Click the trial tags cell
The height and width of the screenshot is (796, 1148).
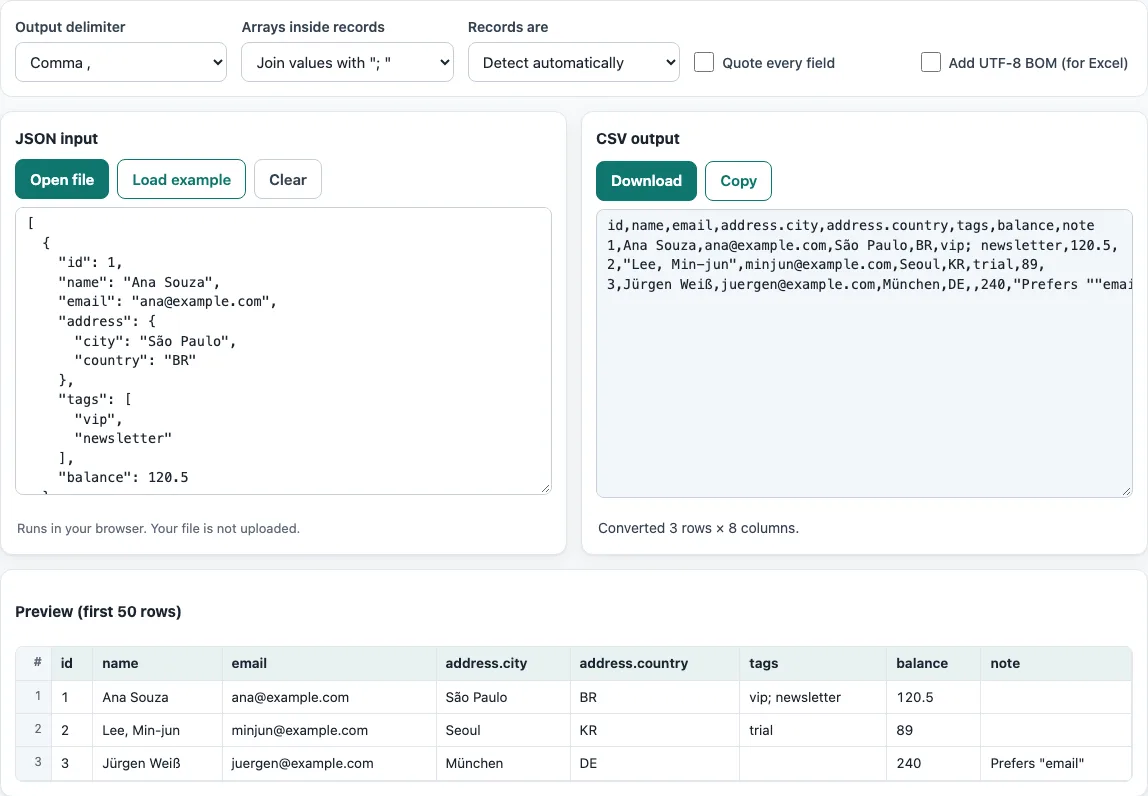click(813, 730)
